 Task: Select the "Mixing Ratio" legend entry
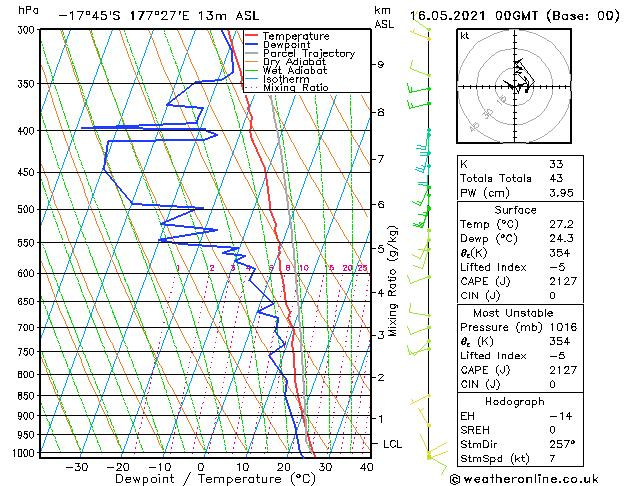coord(296,87)
